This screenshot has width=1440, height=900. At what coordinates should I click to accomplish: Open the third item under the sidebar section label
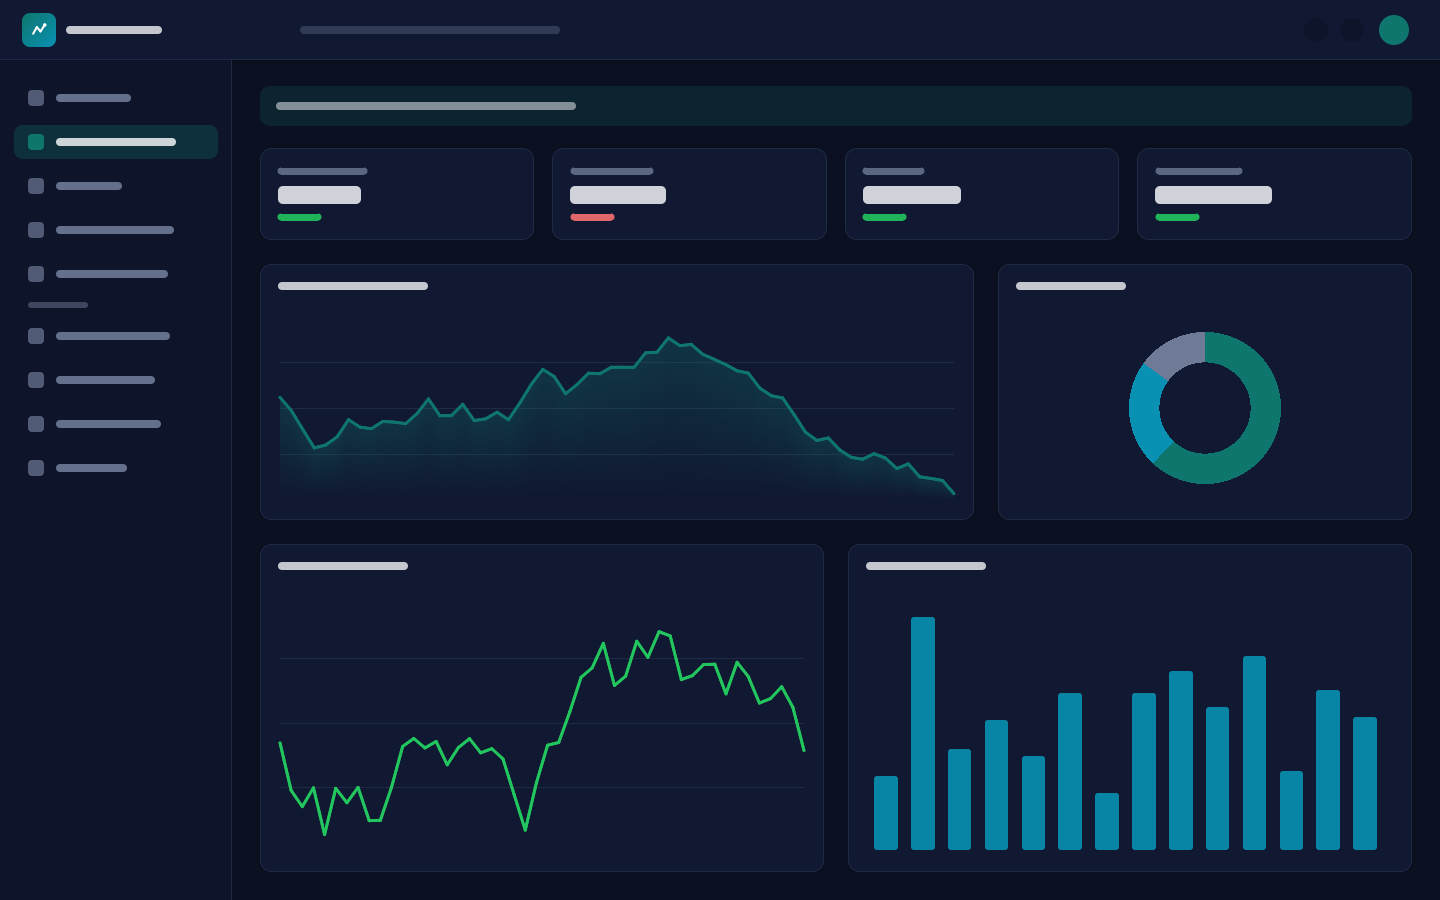(116, 424)
